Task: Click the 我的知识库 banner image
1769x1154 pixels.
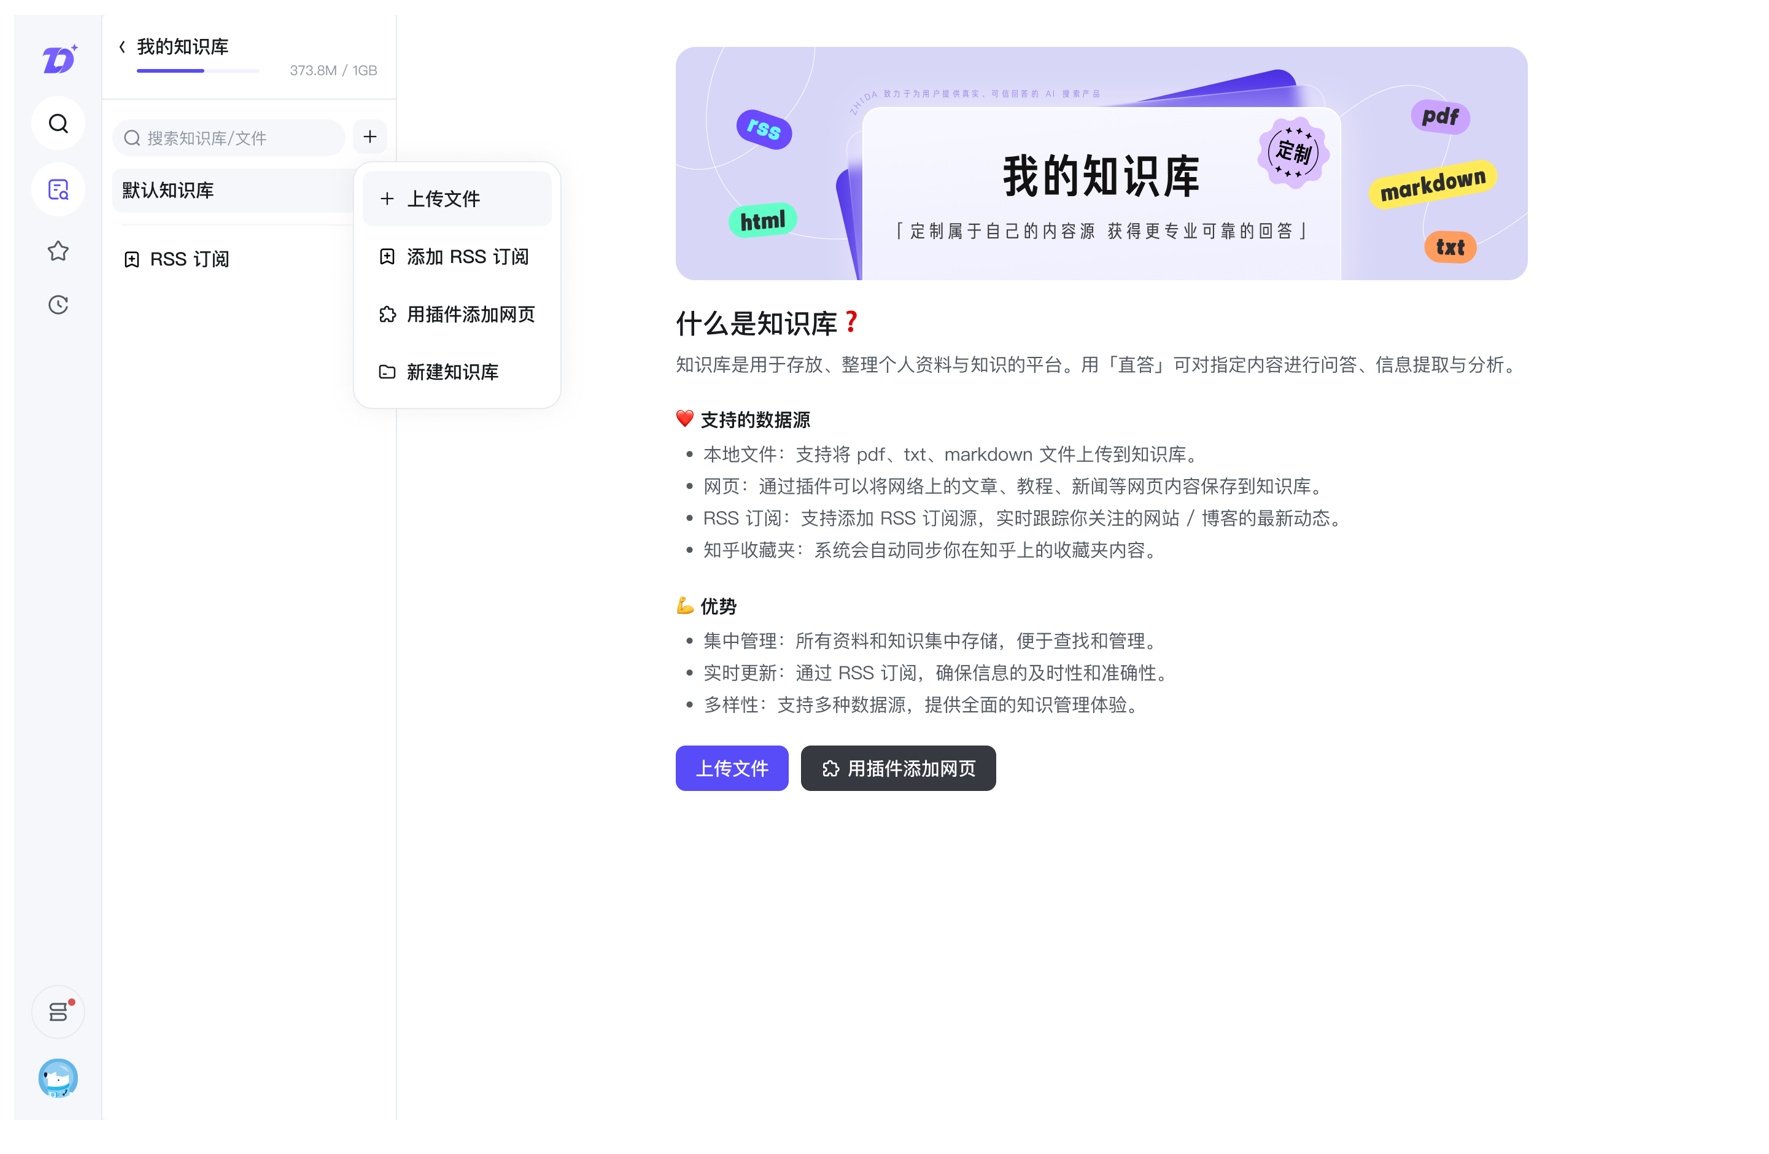Action: coord(1101,163)
